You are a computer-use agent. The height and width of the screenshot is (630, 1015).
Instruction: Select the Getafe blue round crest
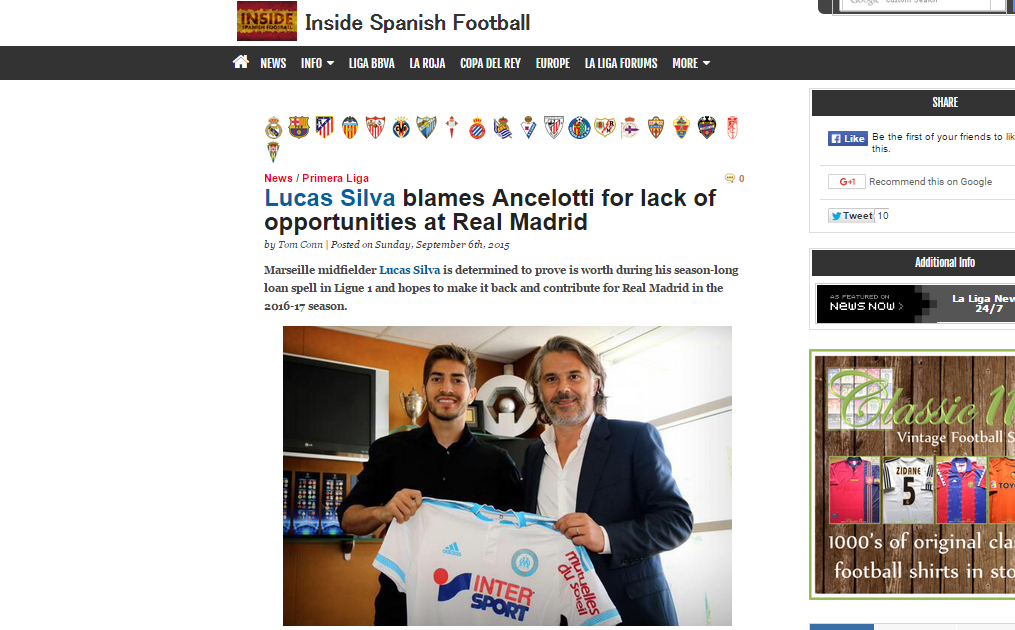coord(579,128)
